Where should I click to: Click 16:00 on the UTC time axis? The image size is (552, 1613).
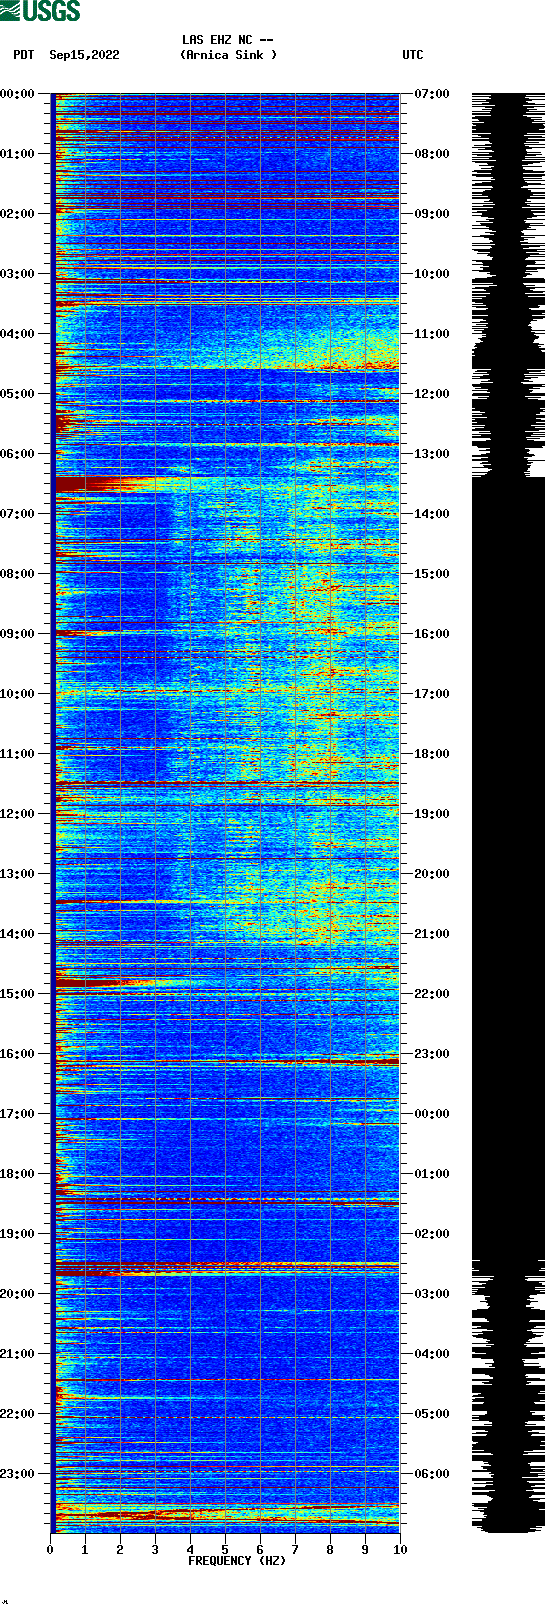[432, 634]
